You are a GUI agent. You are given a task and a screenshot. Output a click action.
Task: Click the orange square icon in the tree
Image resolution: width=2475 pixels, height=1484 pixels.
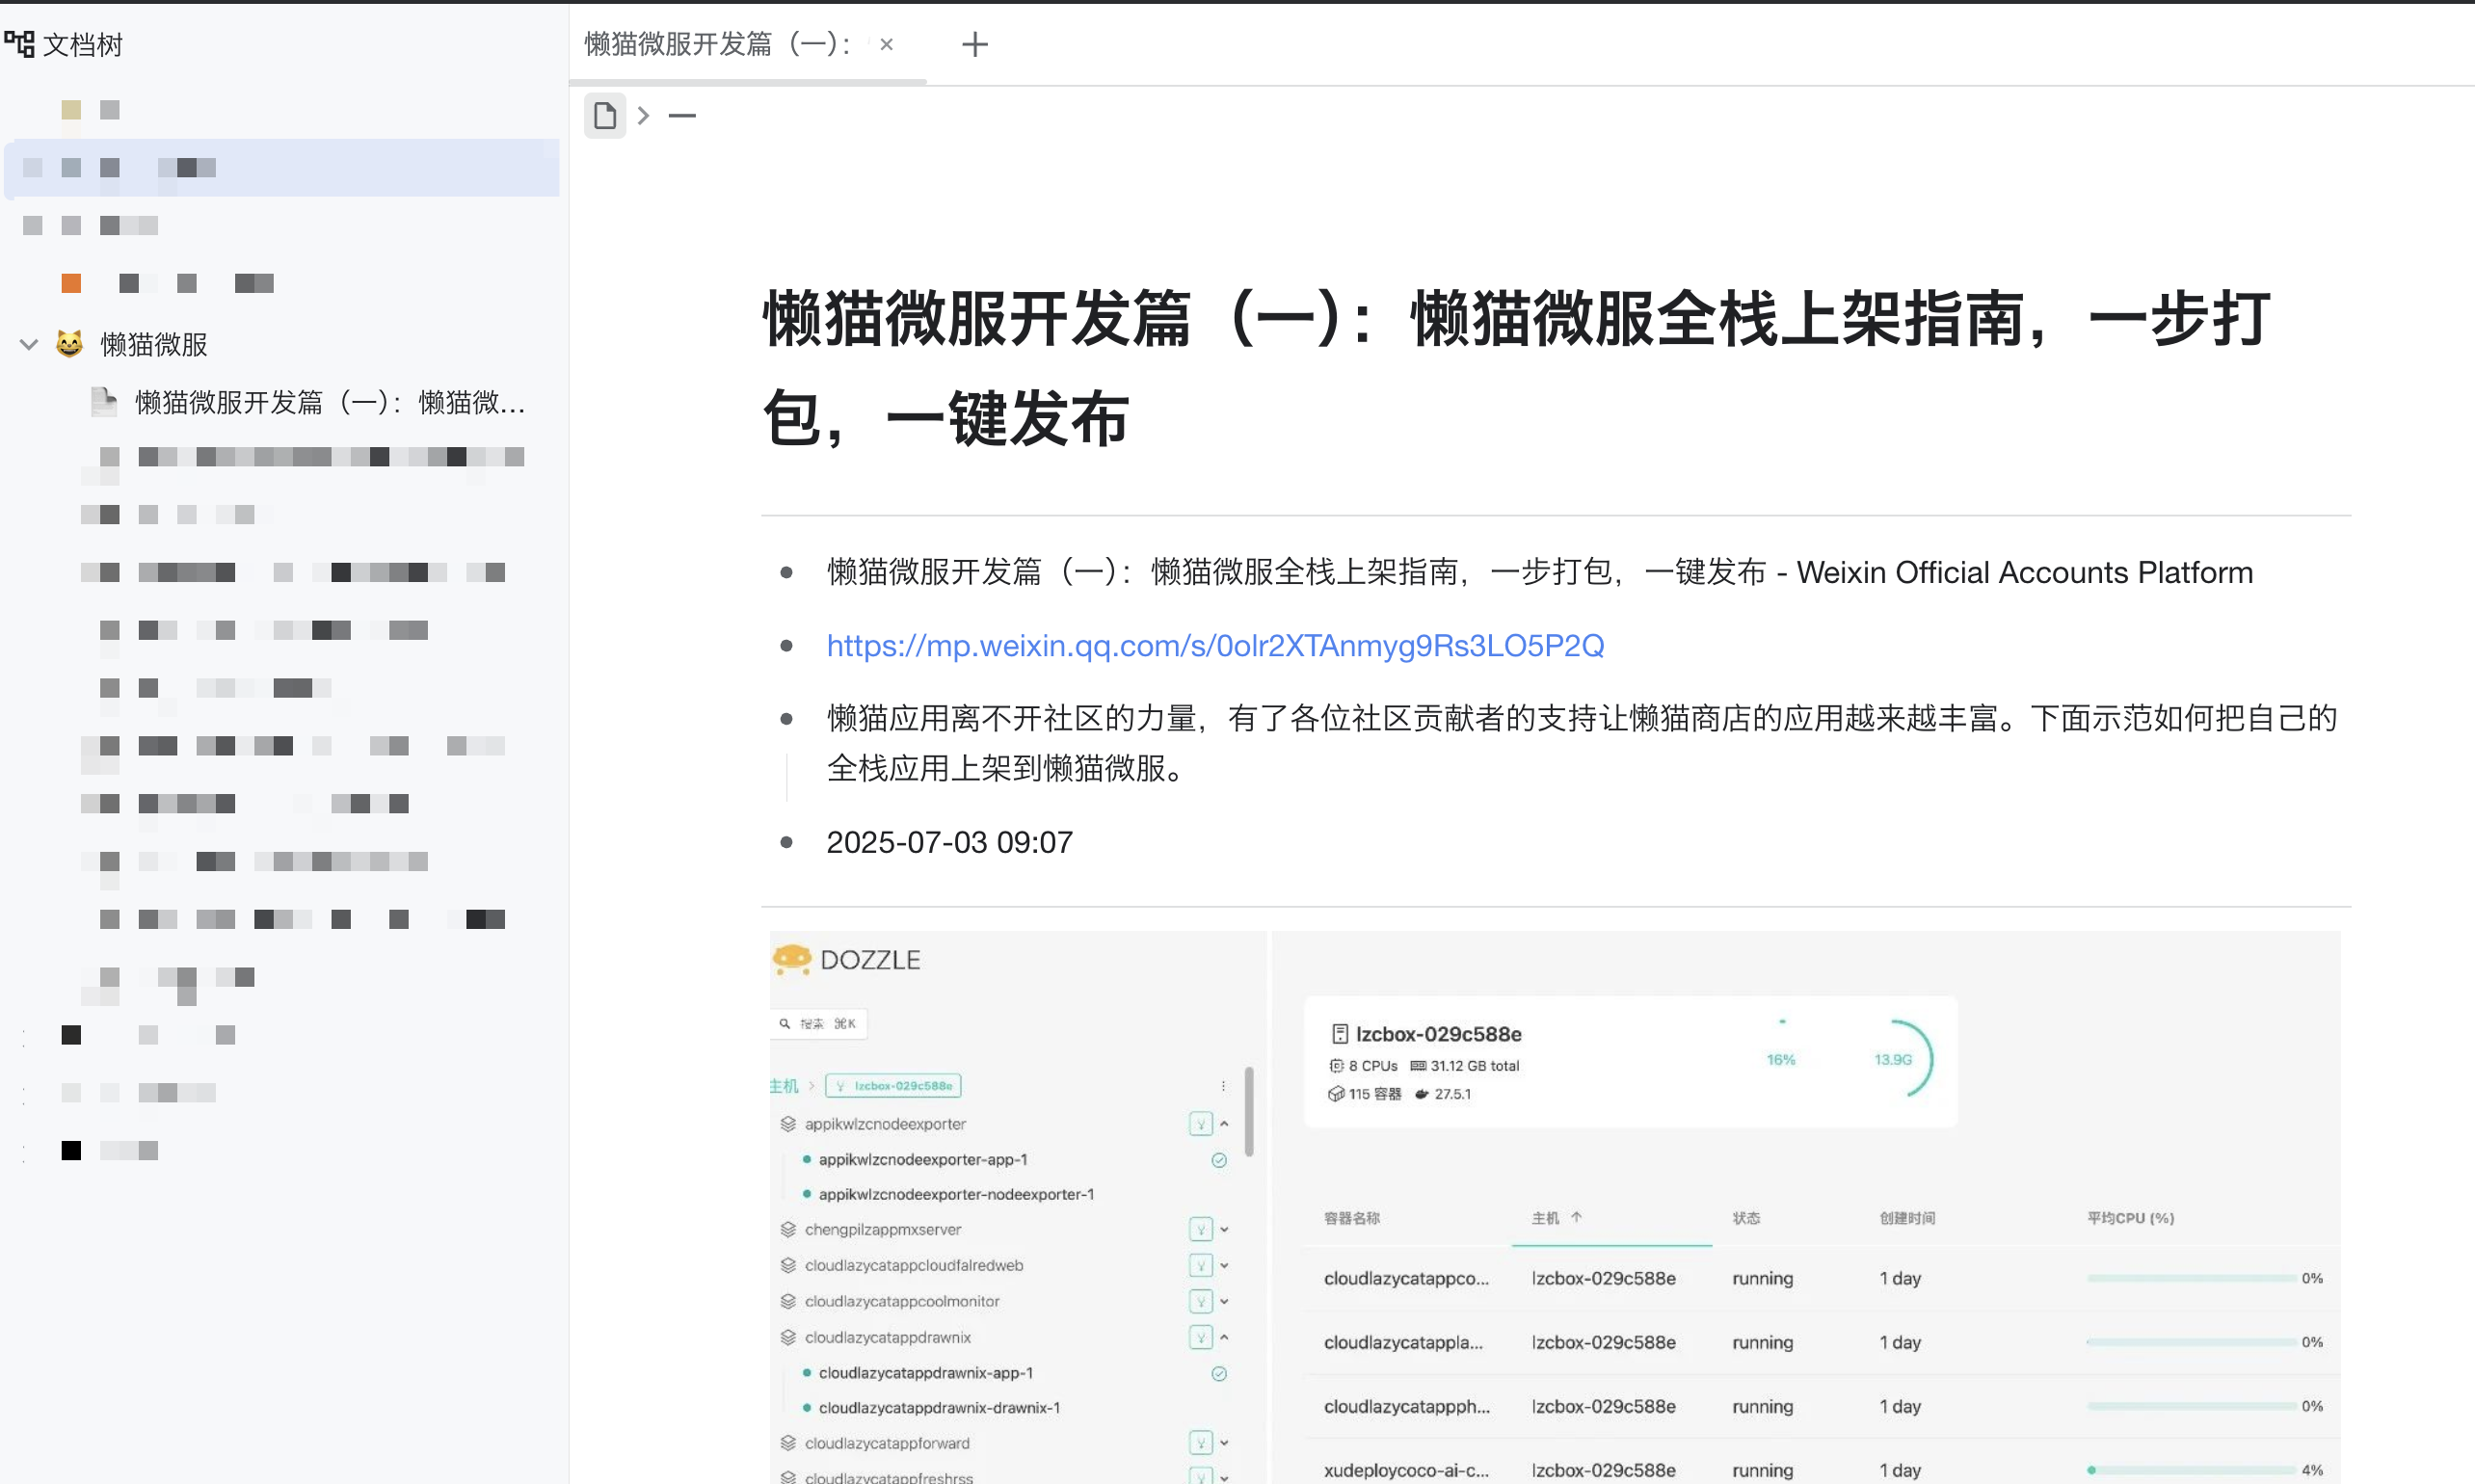[71, 283]
